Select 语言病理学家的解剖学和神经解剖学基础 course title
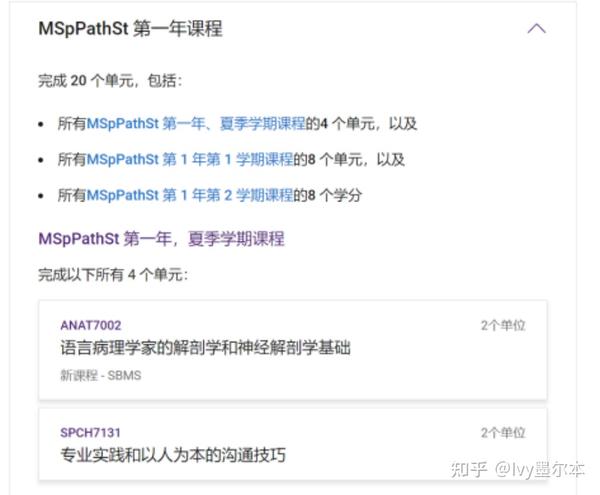Viewport: 600px width, 495px height. pyautogui.click(x=205, y=348)
